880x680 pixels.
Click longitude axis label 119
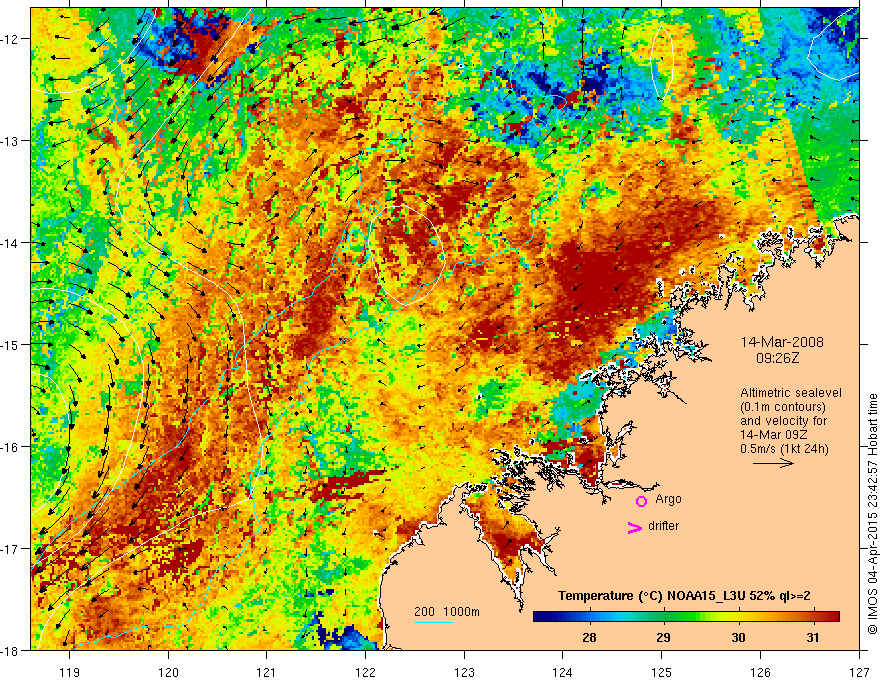click(x=70, y=672)
